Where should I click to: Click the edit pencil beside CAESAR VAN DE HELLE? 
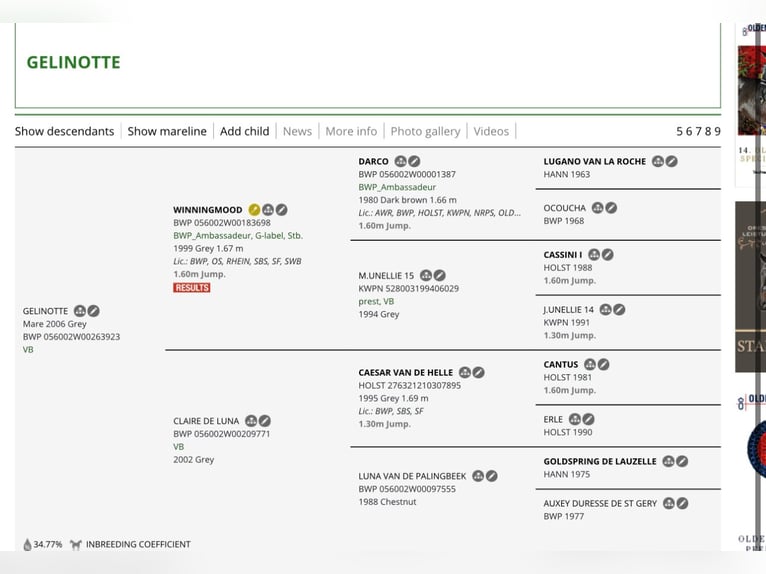click(478, 373)
